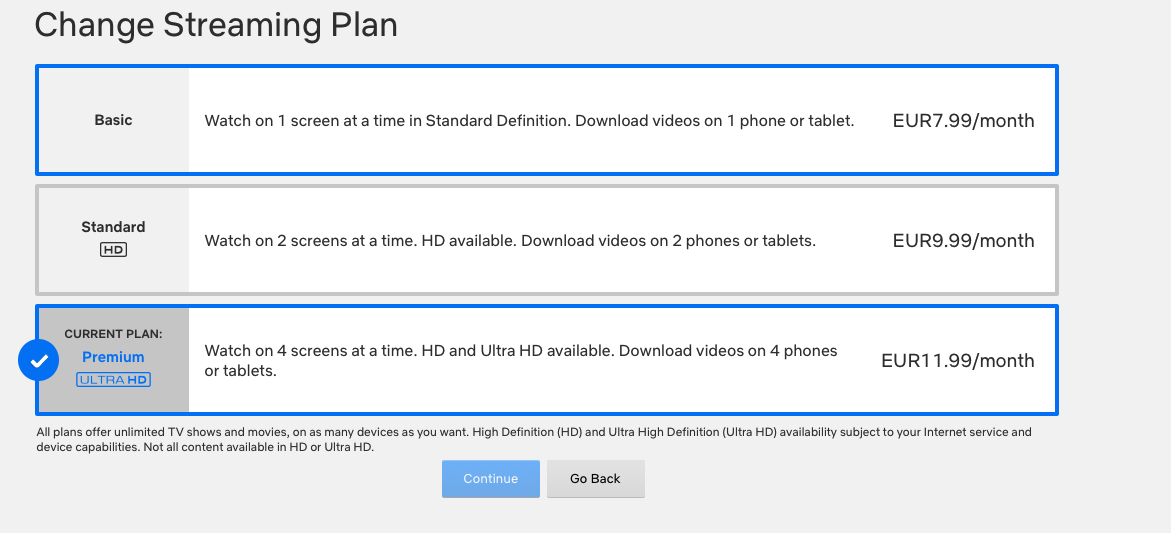Viewport: 1171px width, 533px height.
Task: Click the Standard plan name text
Action: point(113,227)
